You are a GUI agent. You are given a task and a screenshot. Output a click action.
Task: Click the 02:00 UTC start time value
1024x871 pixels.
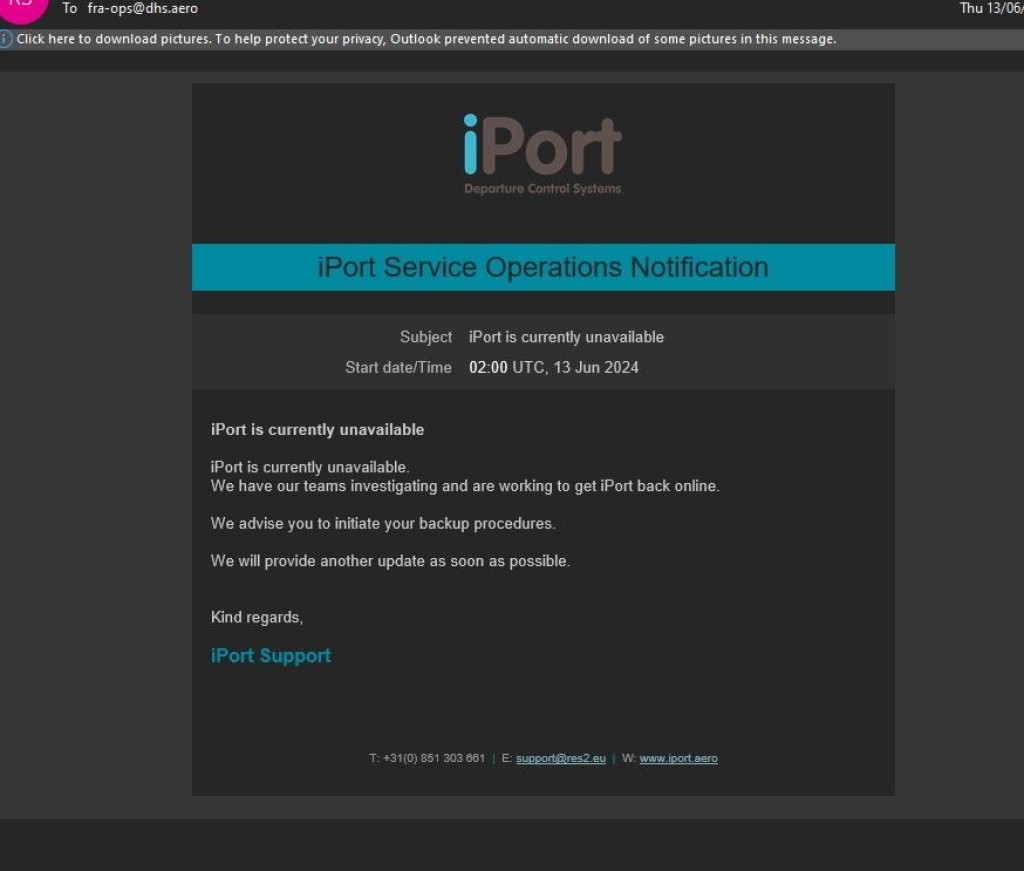tap(553, 367)
